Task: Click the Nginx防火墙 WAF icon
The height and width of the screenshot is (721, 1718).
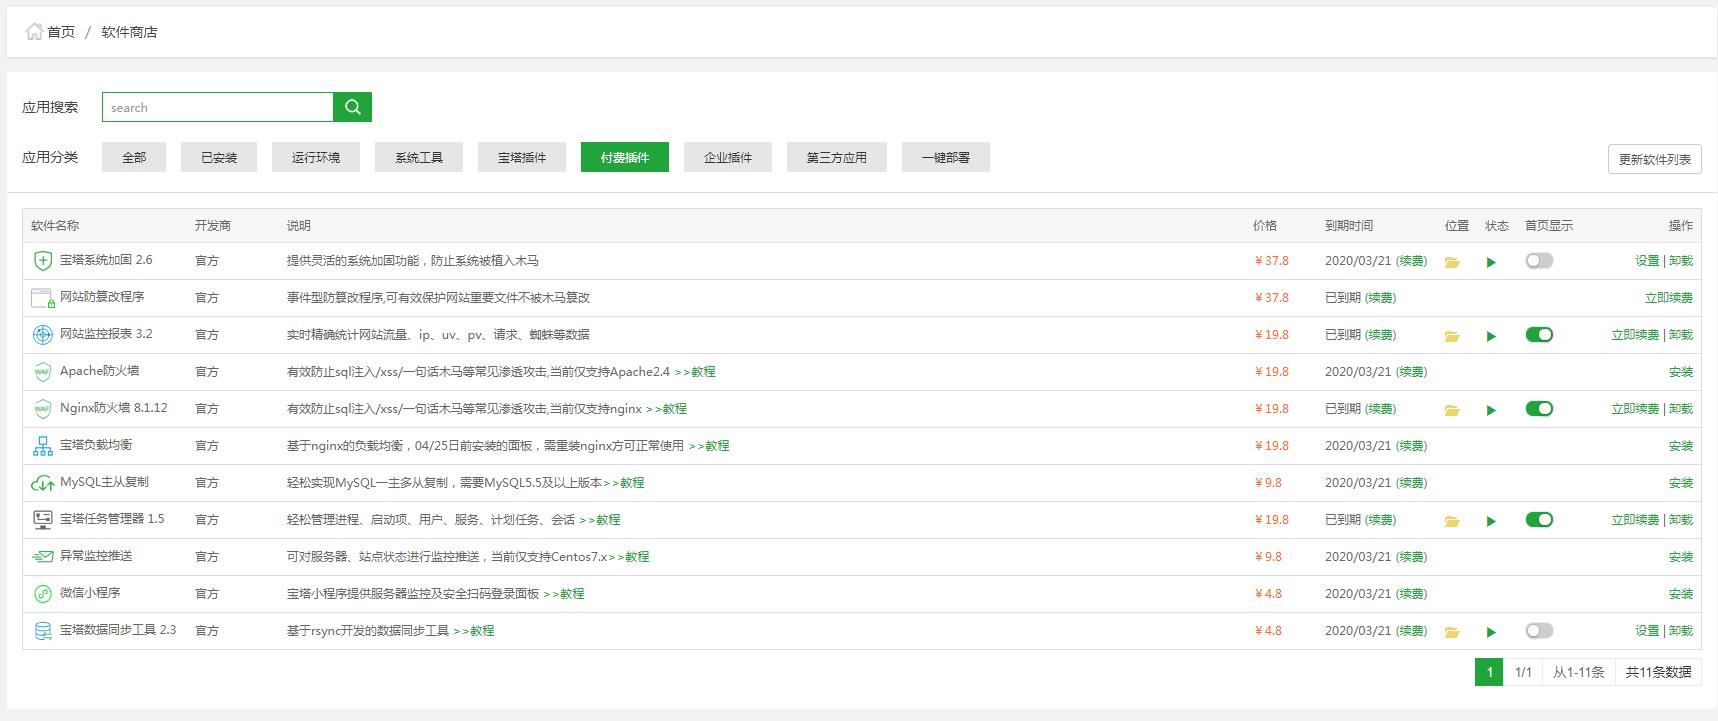Action: 43,409
